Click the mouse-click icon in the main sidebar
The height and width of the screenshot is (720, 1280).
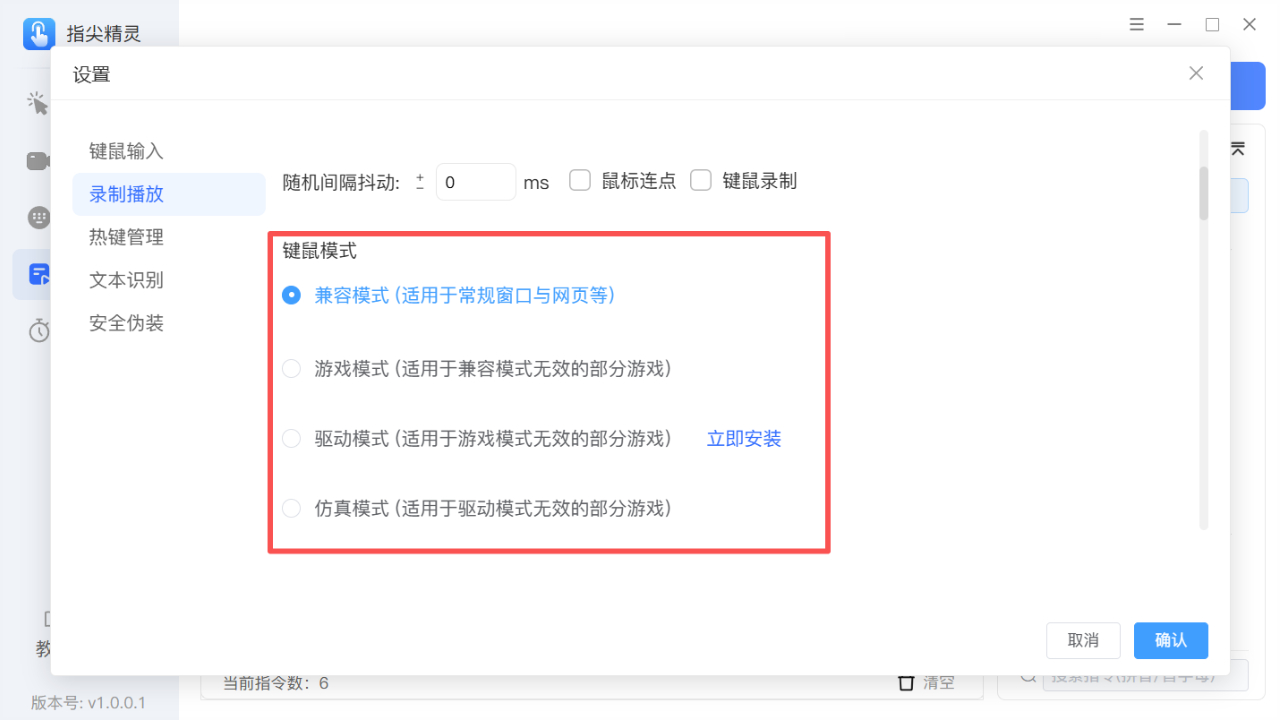click(38, 103)
